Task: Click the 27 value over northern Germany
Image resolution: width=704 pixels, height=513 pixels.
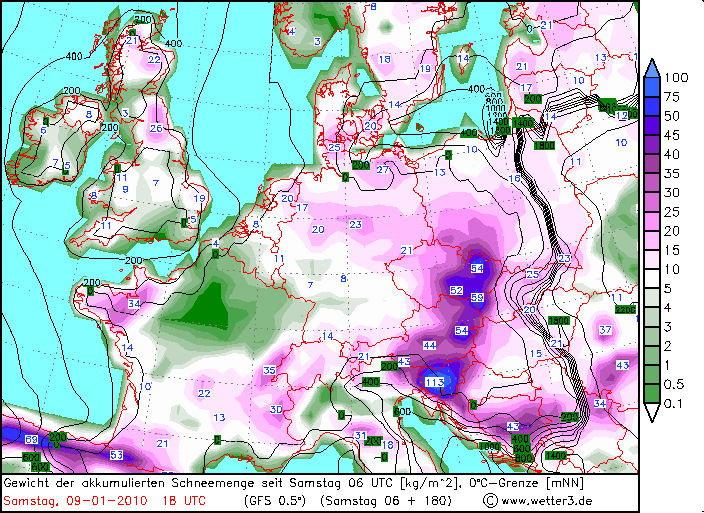Action: 383,170
